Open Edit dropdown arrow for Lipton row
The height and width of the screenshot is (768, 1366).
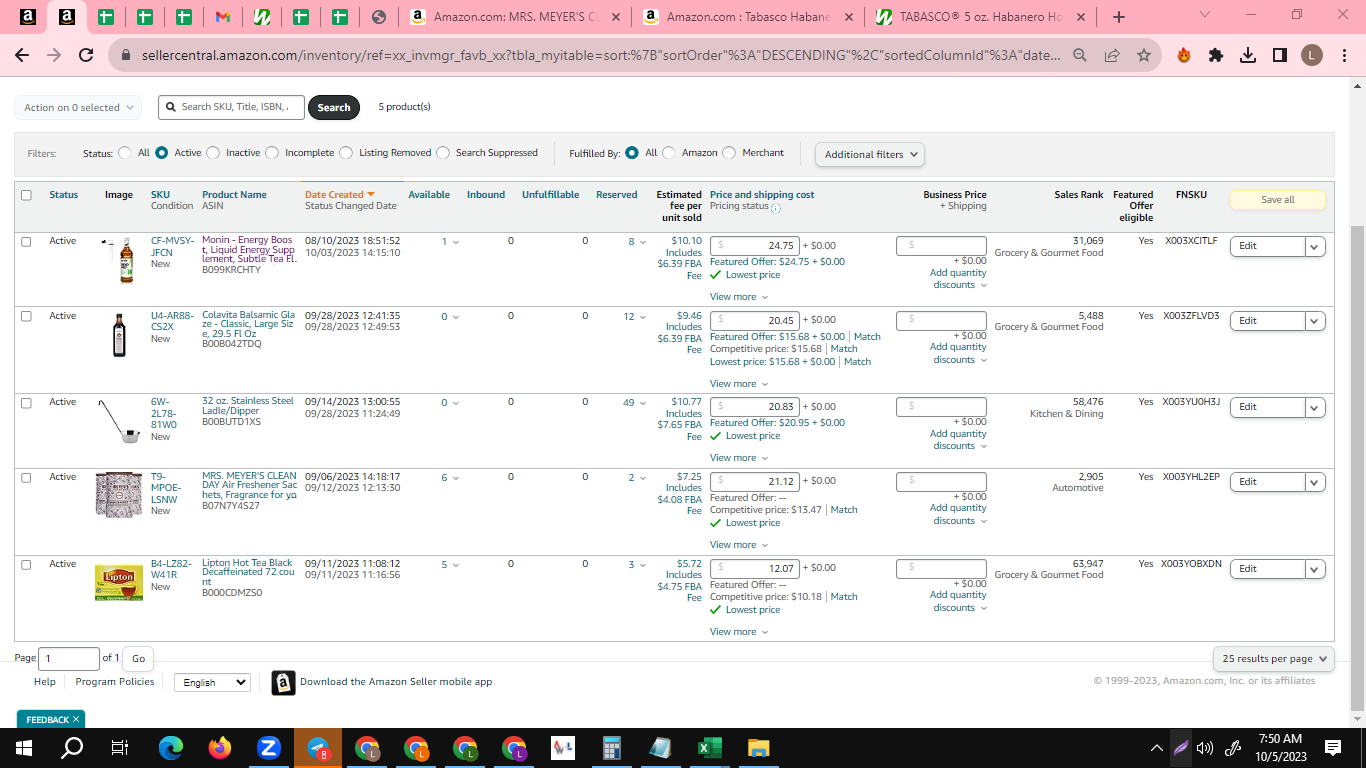click(1315, 569)
